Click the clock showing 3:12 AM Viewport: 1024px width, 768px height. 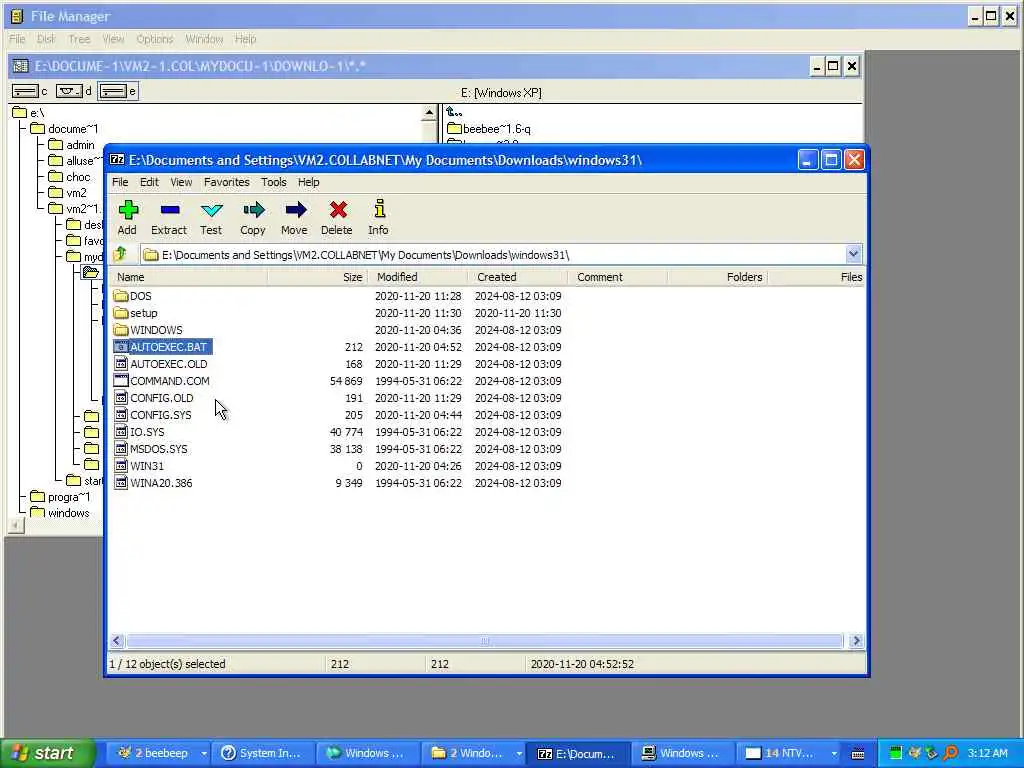(987, 754)
